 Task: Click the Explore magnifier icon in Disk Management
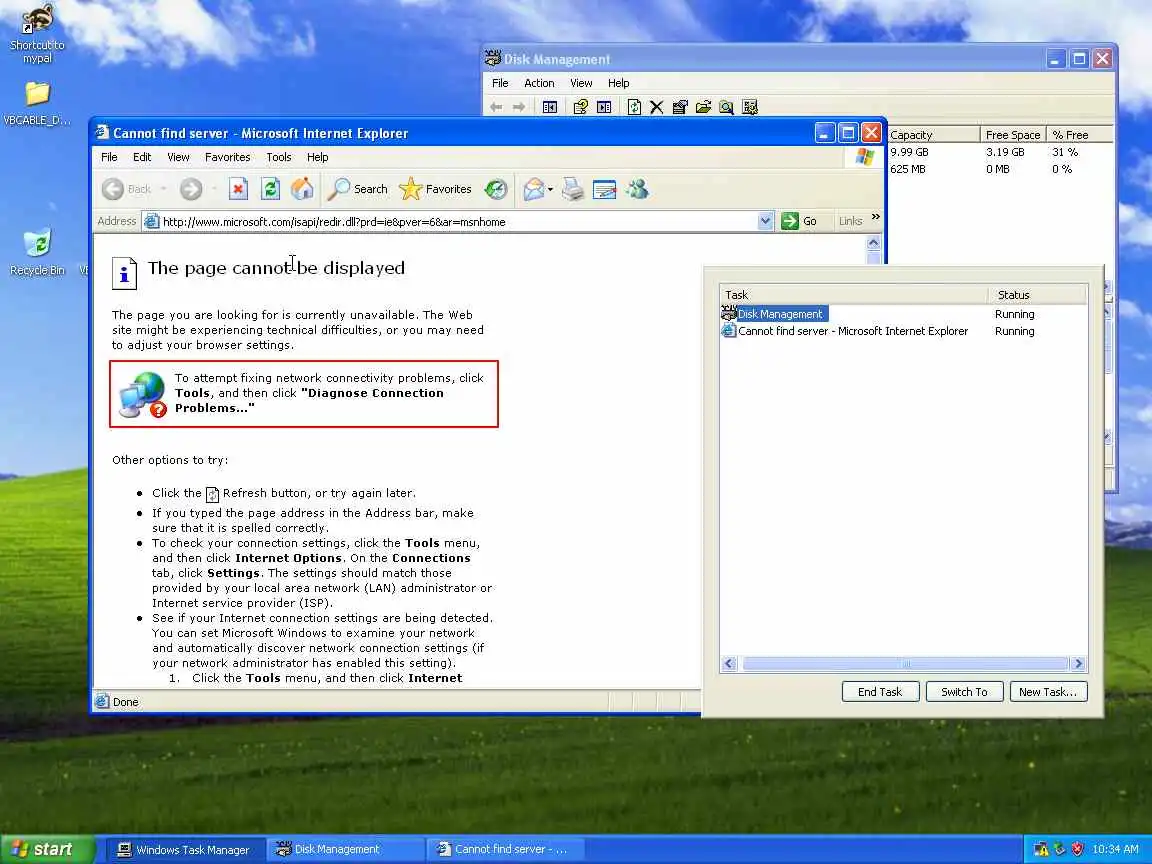pos(727,107)
